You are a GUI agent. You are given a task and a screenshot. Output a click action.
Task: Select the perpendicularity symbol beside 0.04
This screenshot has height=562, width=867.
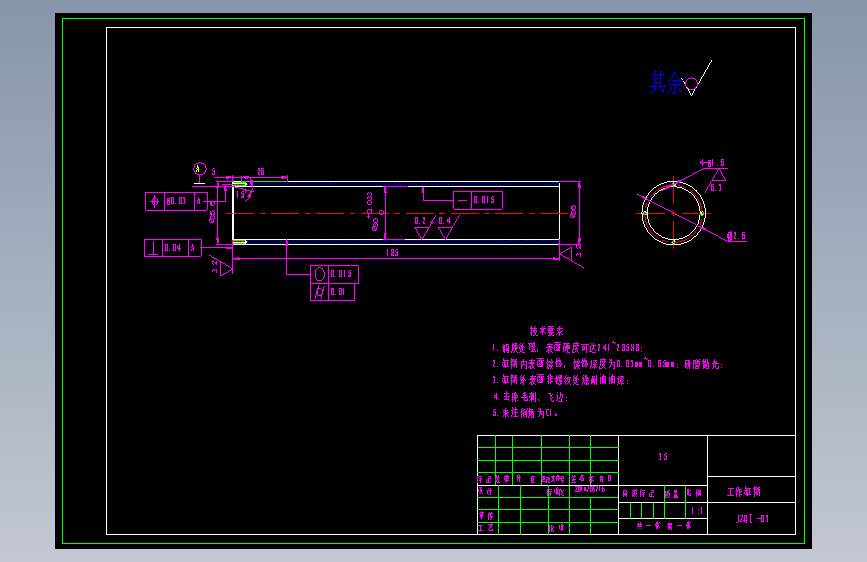(x=153, y=248)
